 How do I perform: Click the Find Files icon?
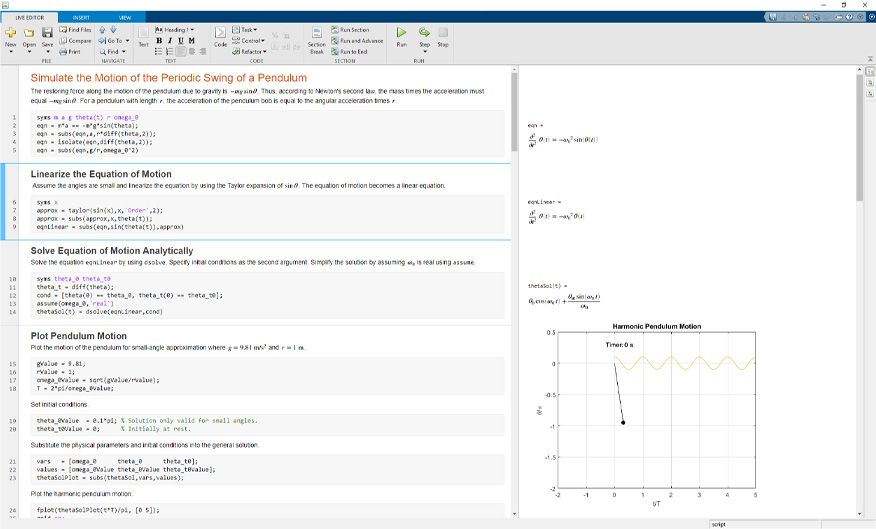pyautogui.click(x=76, y=30)
